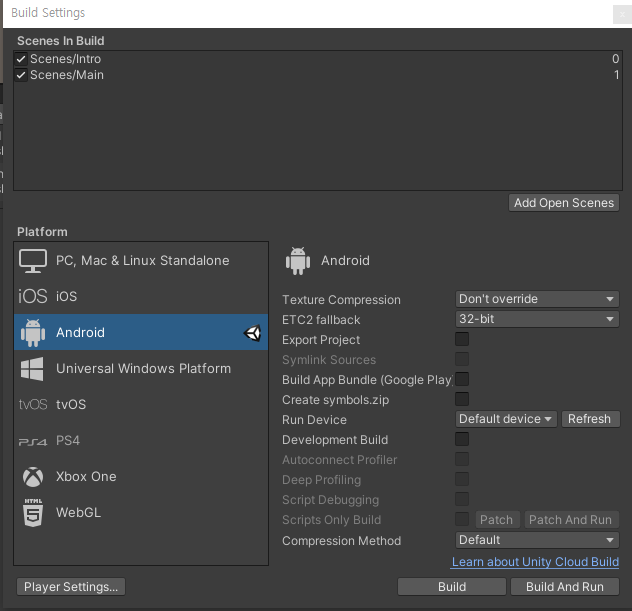The image size is (632, 611).
Task: Enable the Development Build checkbox
Action: [462, 439]
